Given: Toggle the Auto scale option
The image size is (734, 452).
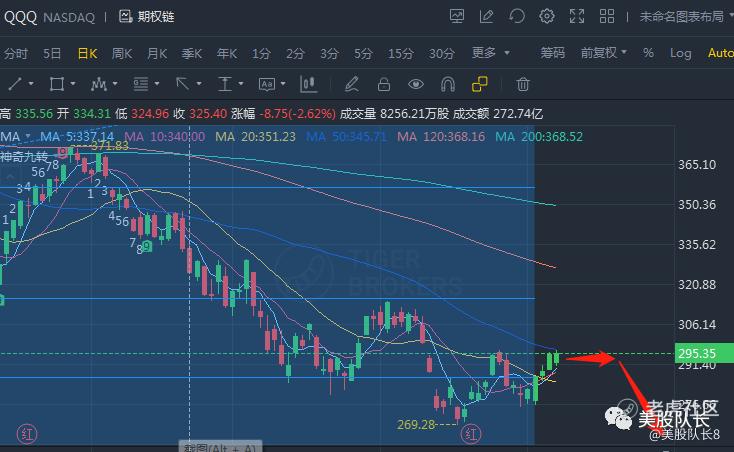Looking at the screenshot, I should coord(721,53).
